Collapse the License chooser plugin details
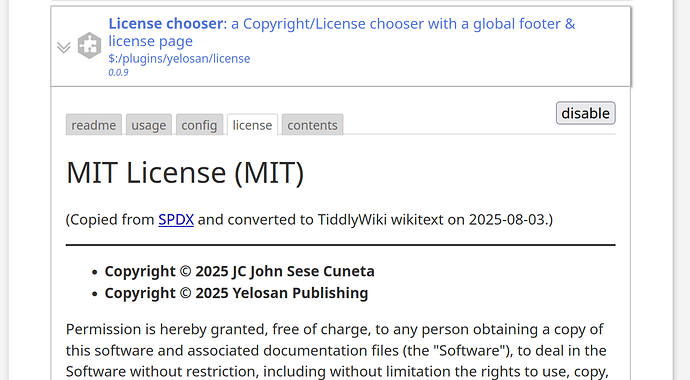The image size is (690, 380). pyautogui.click(x=64, y=47)
